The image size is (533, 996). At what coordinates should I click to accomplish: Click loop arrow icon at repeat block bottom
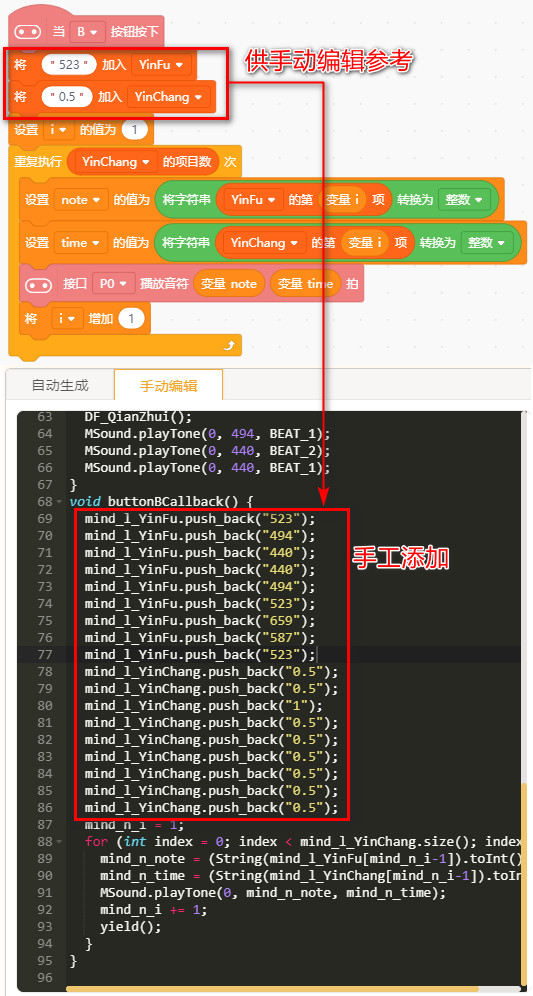(x=229, y=346)
